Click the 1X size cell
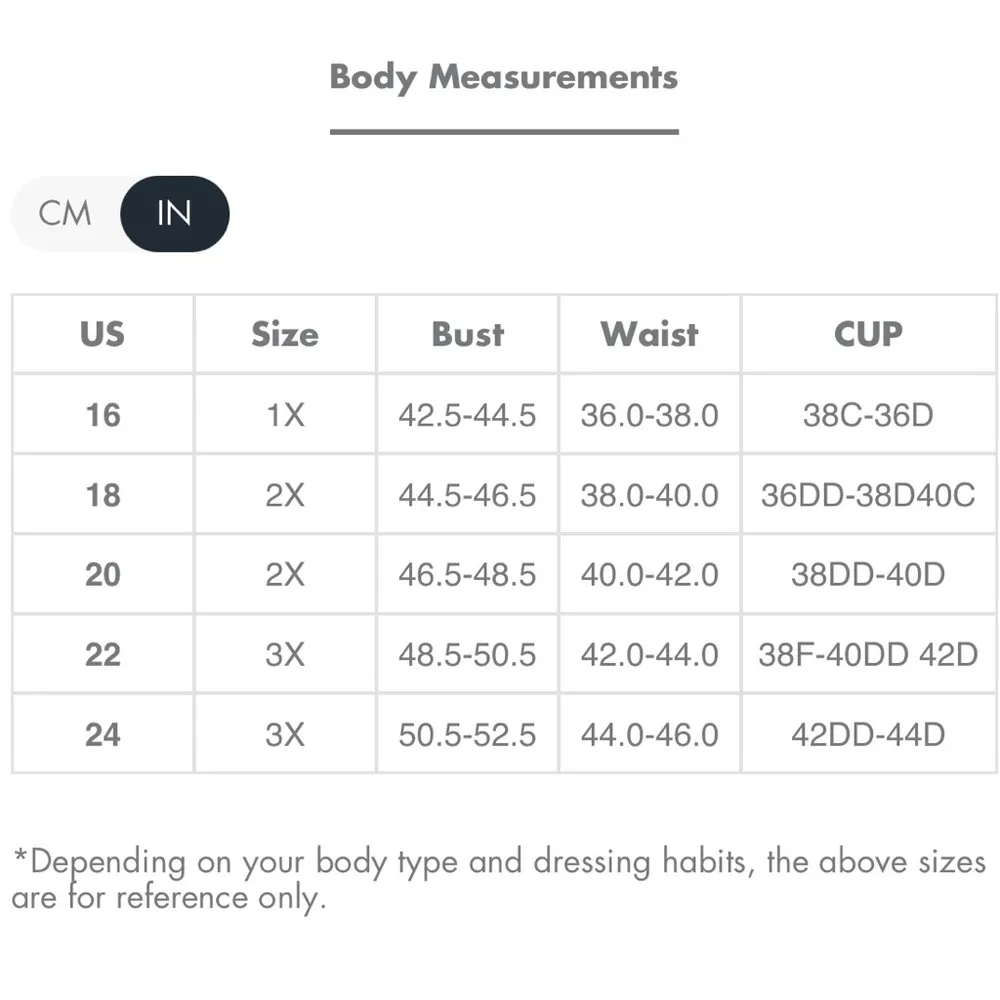 (285, 414)
